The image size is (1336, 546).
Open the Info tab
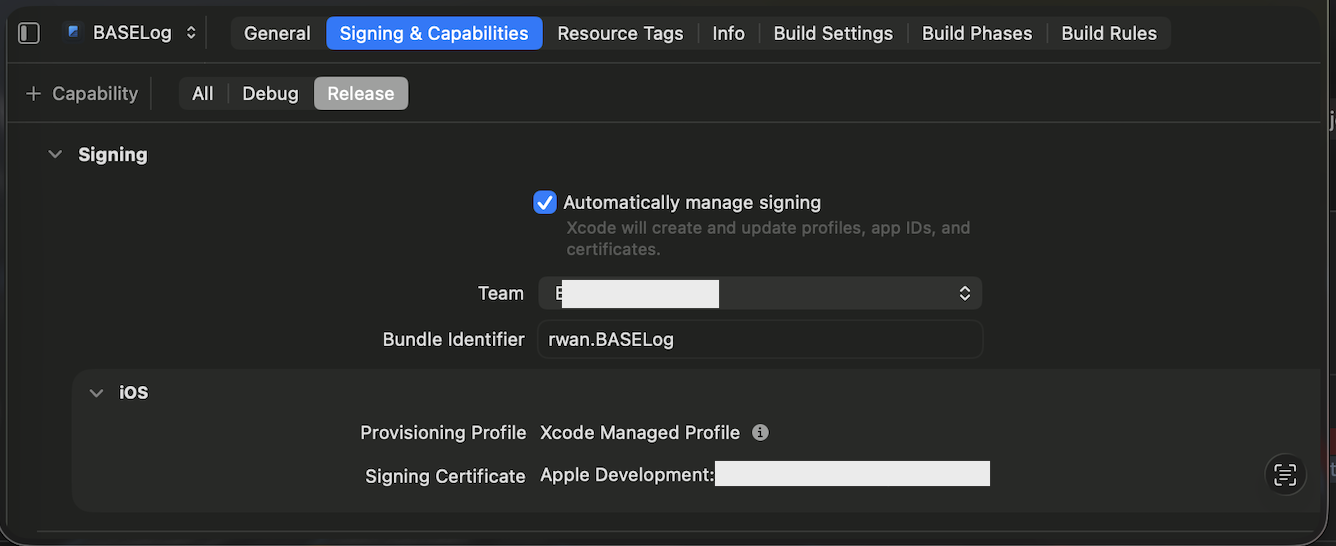tap(728, 33)
